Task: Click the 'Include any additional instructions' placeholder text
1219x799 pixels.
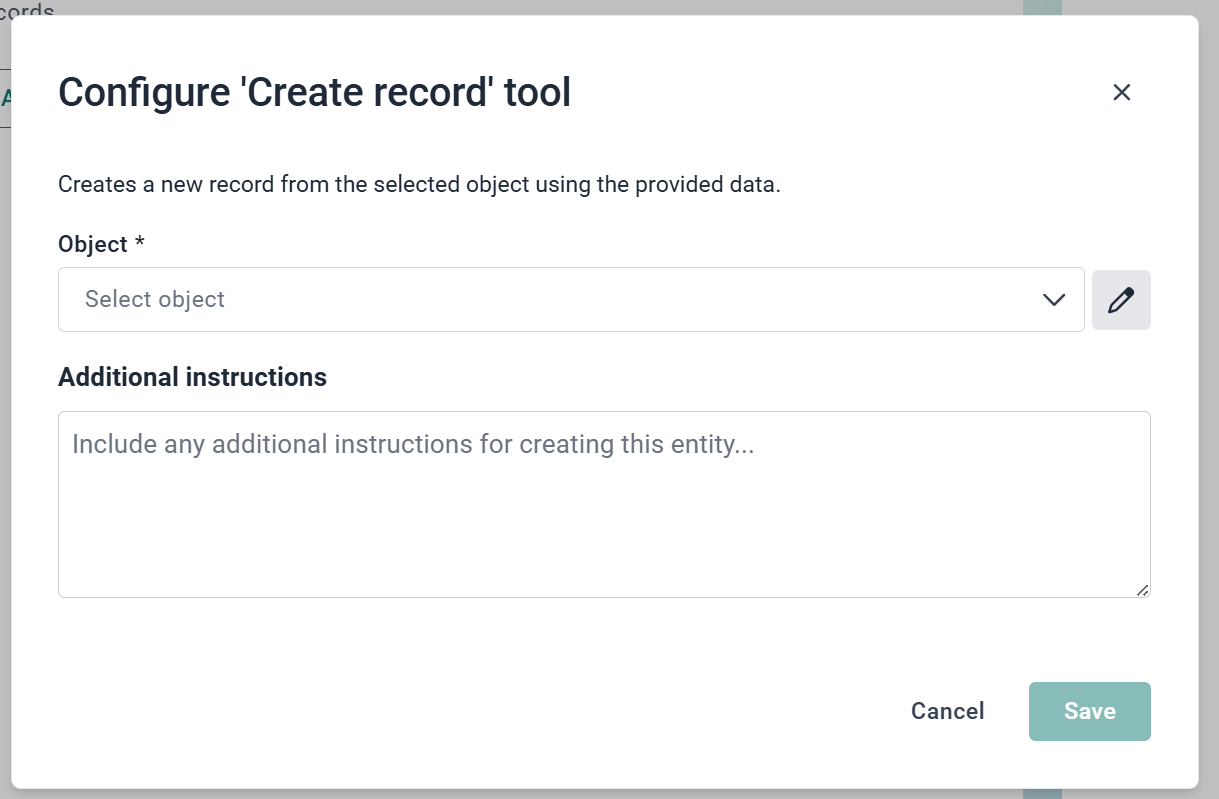Action: pos(412,444)
